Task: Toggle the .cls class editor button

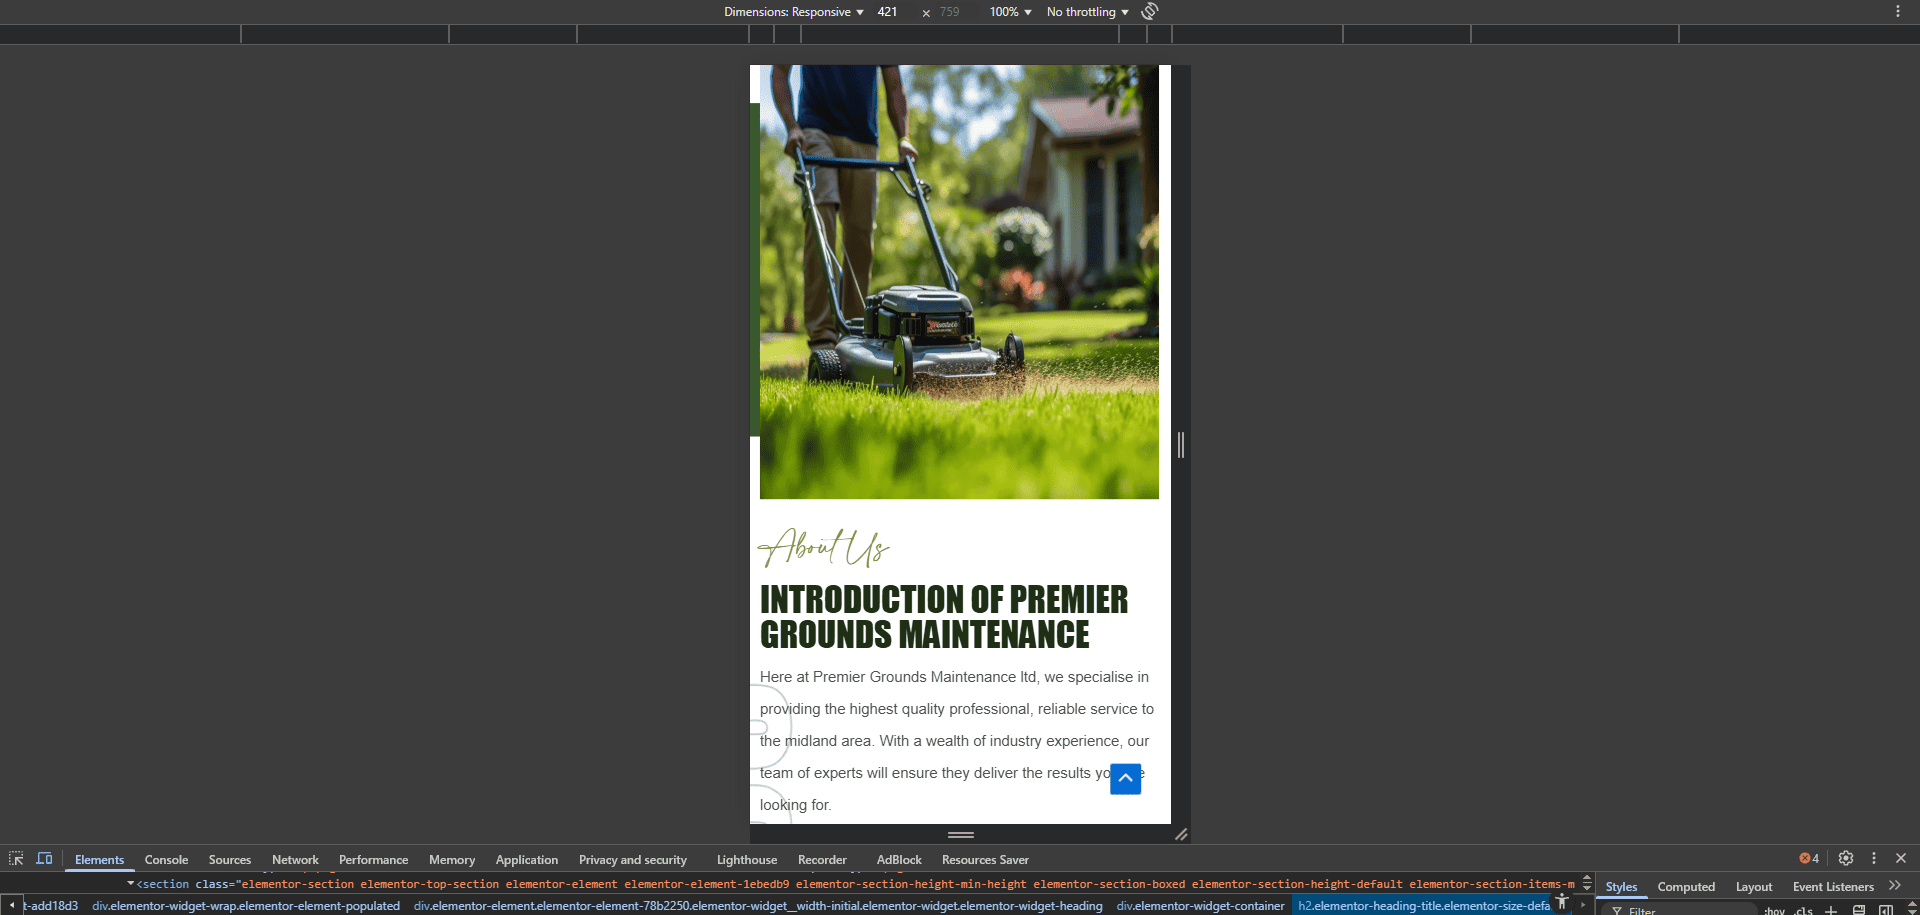Action: click(1803, 910)
